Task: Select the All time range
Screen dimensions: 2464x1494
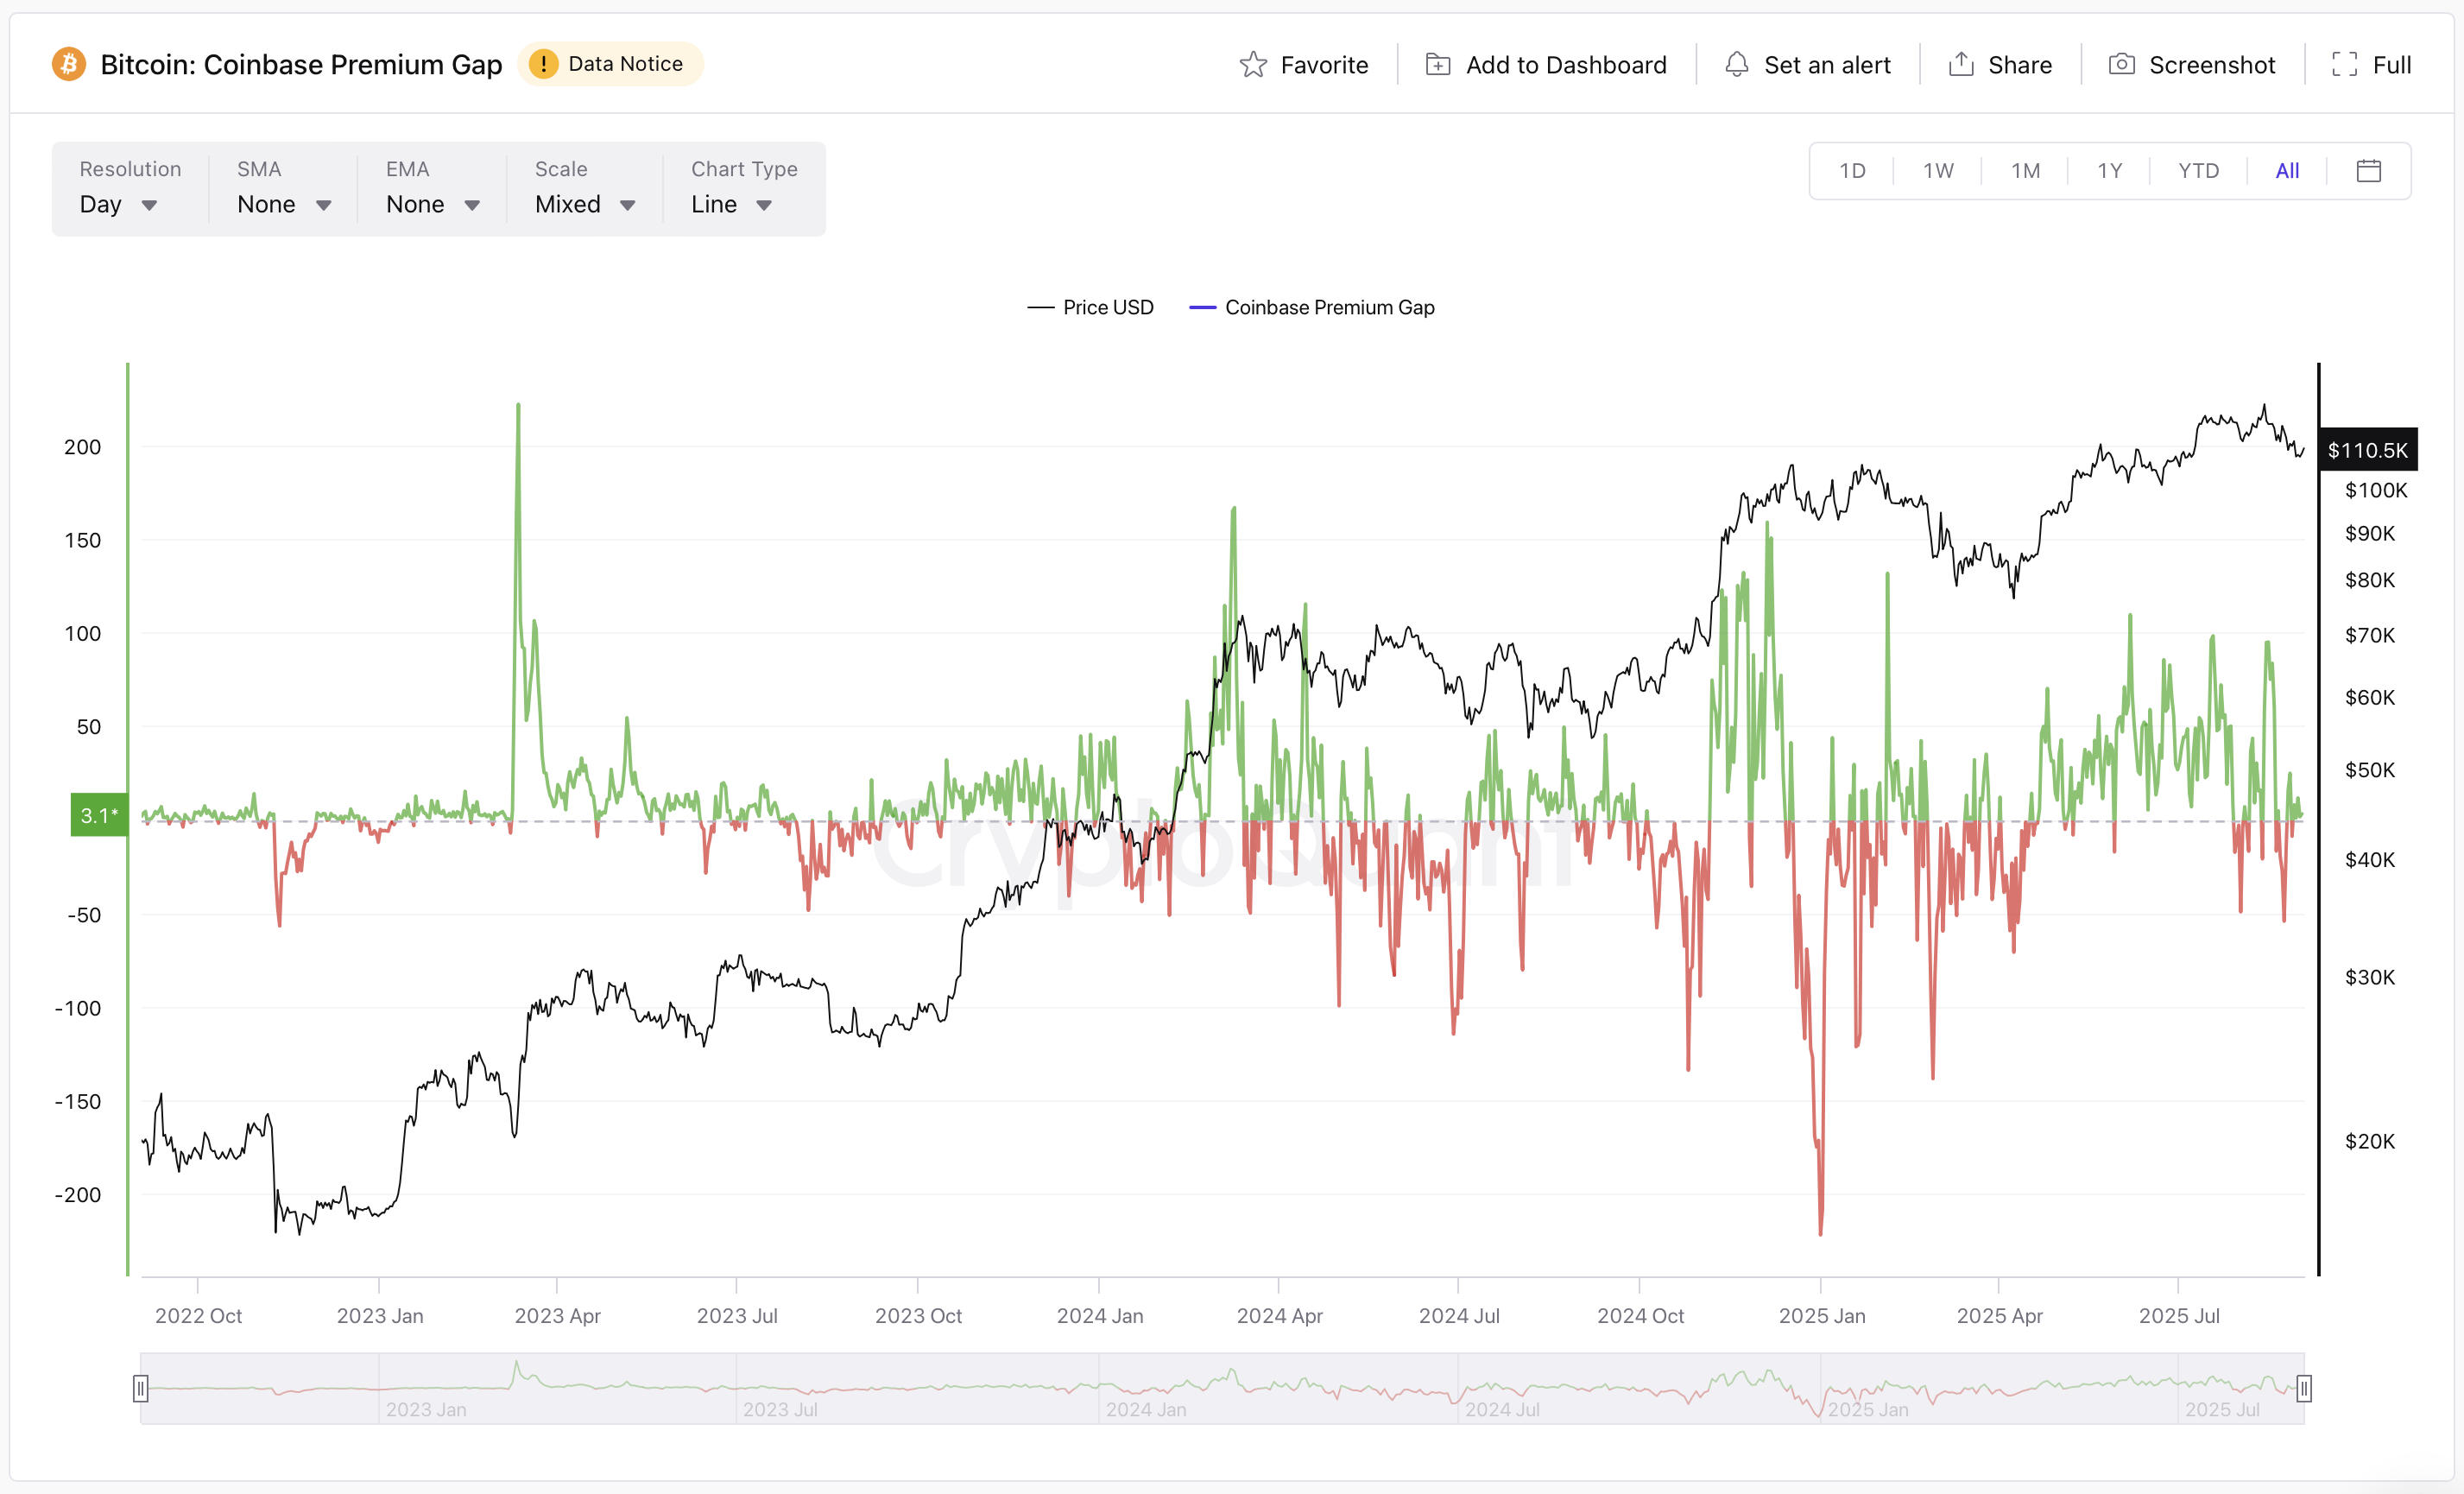Action: (x=2286, y=171)
